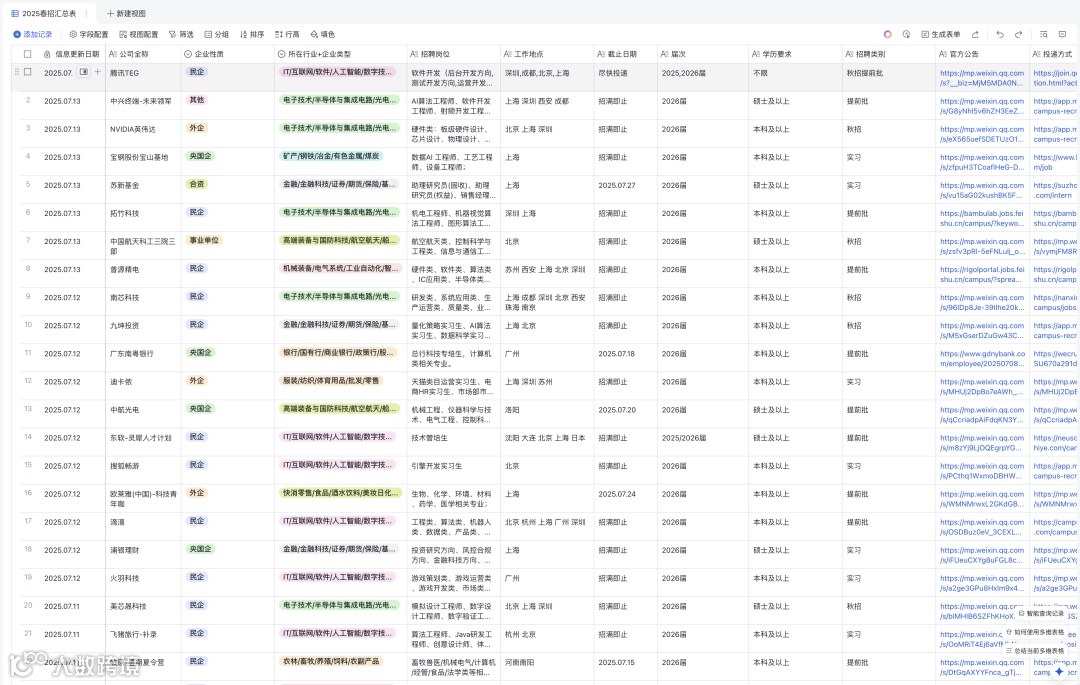Screen dimensions: 1080x685
Task: Click the 外企 tag in NVIDIA英伟达 row
Action: coord(197,128)
